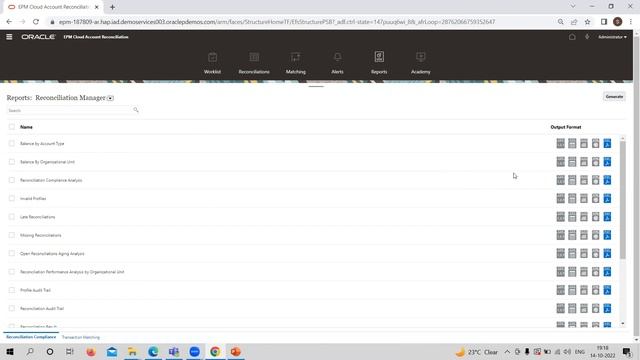Image resolution: width=640 pixels, height=360 pixels.
Task: Click the Output Format column header
Action: pyautogui.click(x=566, y=127)
